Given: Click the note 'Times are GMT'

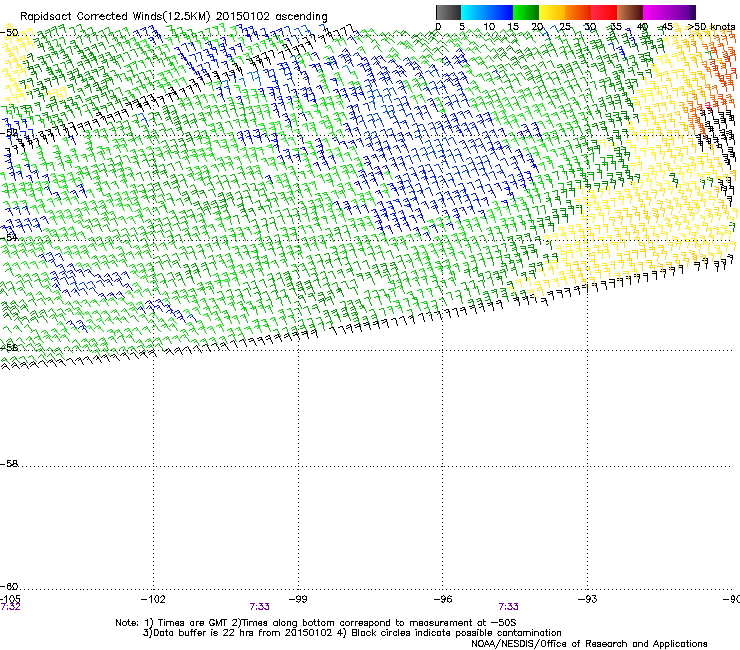Looking at the screenshot, I should 191,623.
